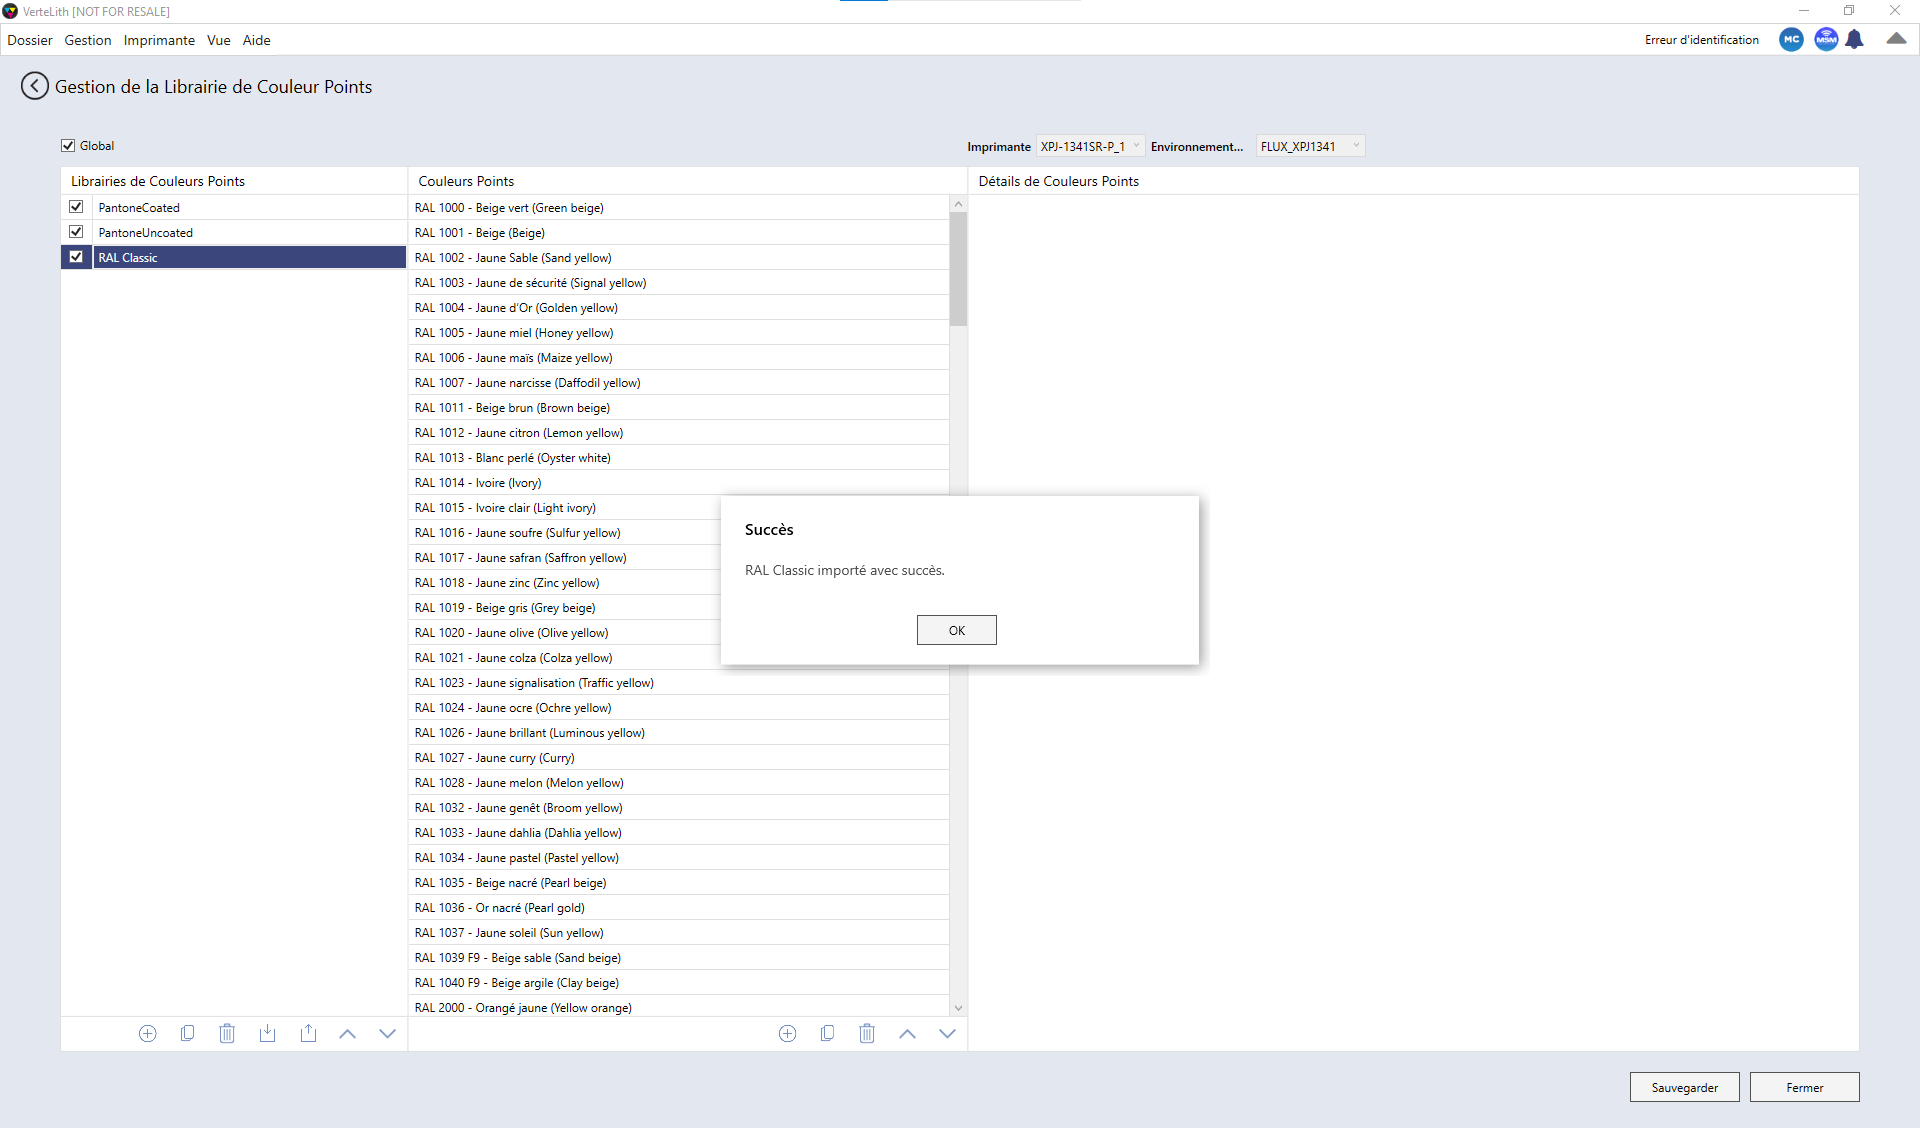Select RAL 1023 - Jaune signalisation
The image size is (1920, 1128).
click(x=679, y=682)
